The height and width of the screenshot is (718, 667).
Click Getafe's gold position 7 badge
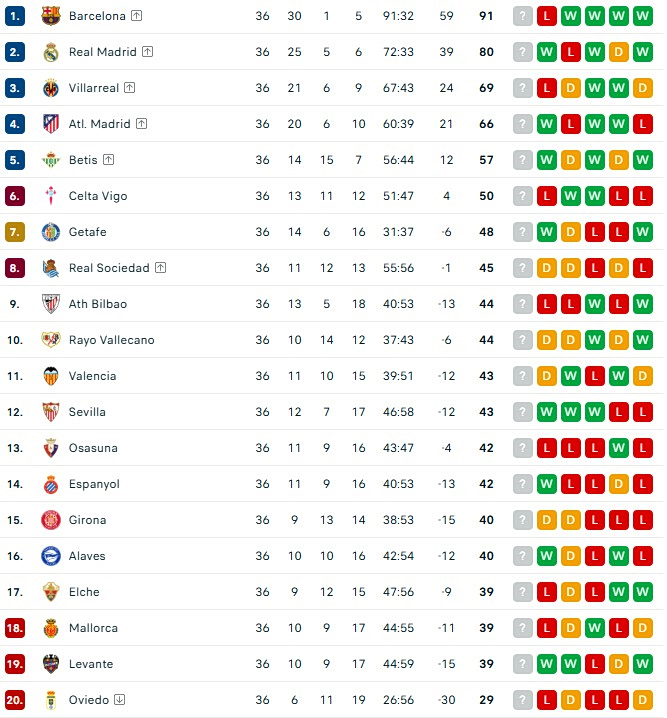click(15, 232)
